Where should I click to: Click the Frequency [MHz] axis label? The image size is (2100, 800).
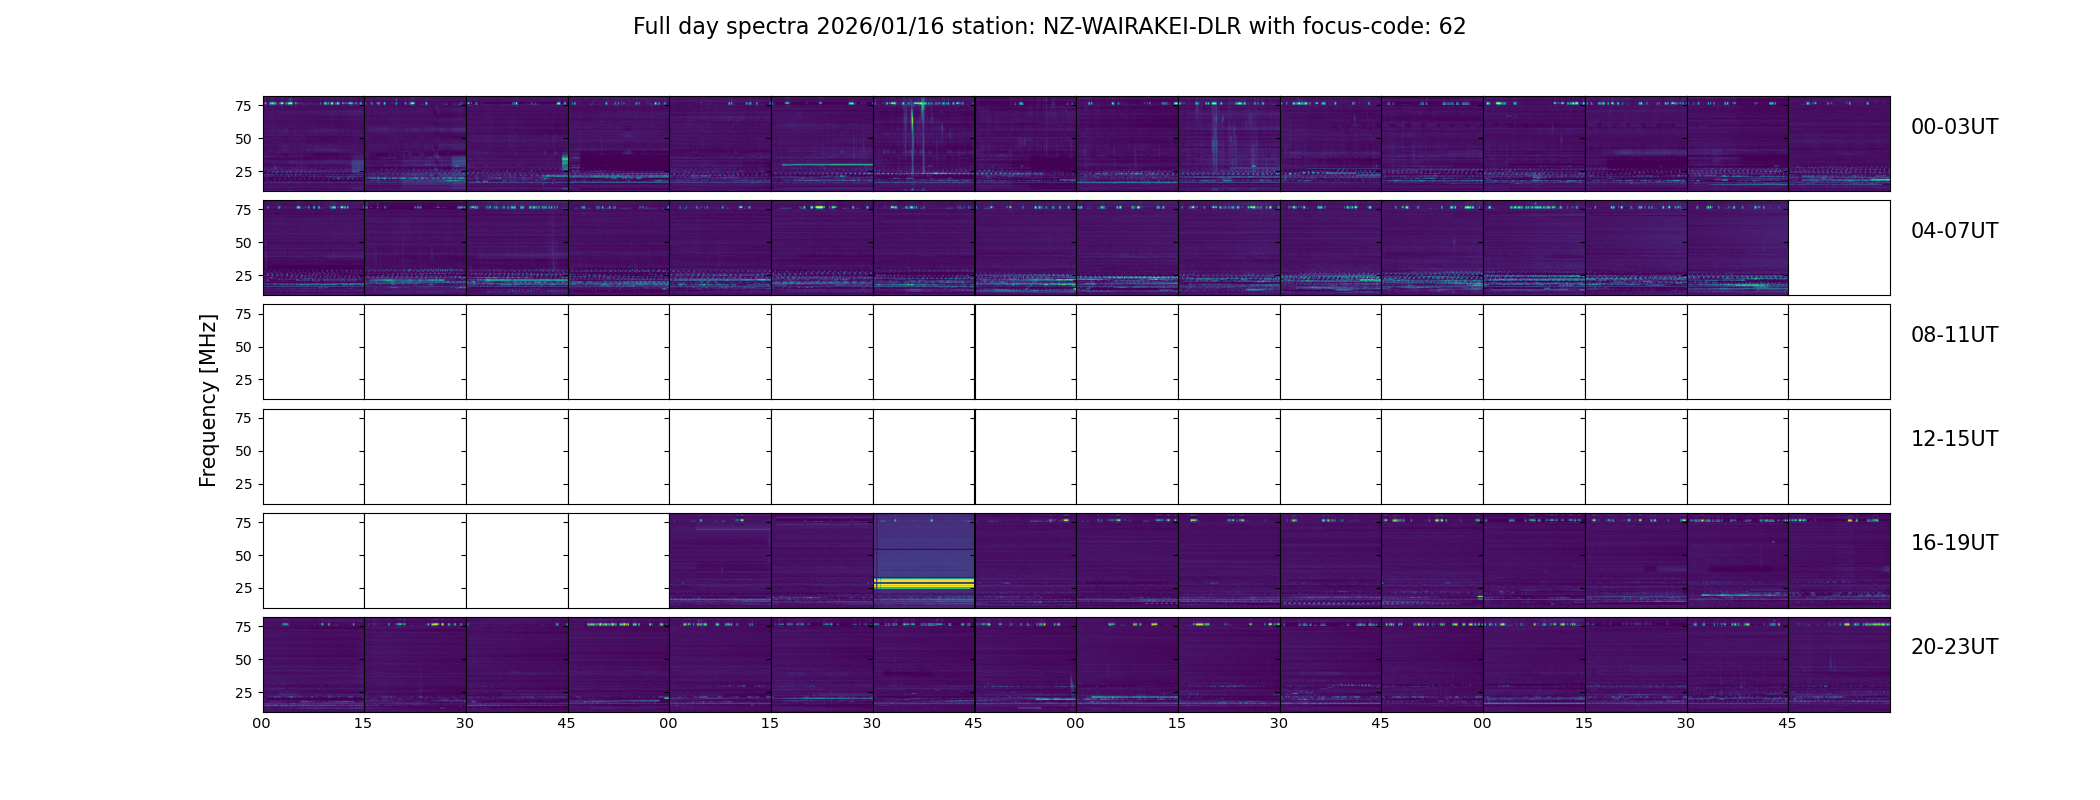point(208,400)
